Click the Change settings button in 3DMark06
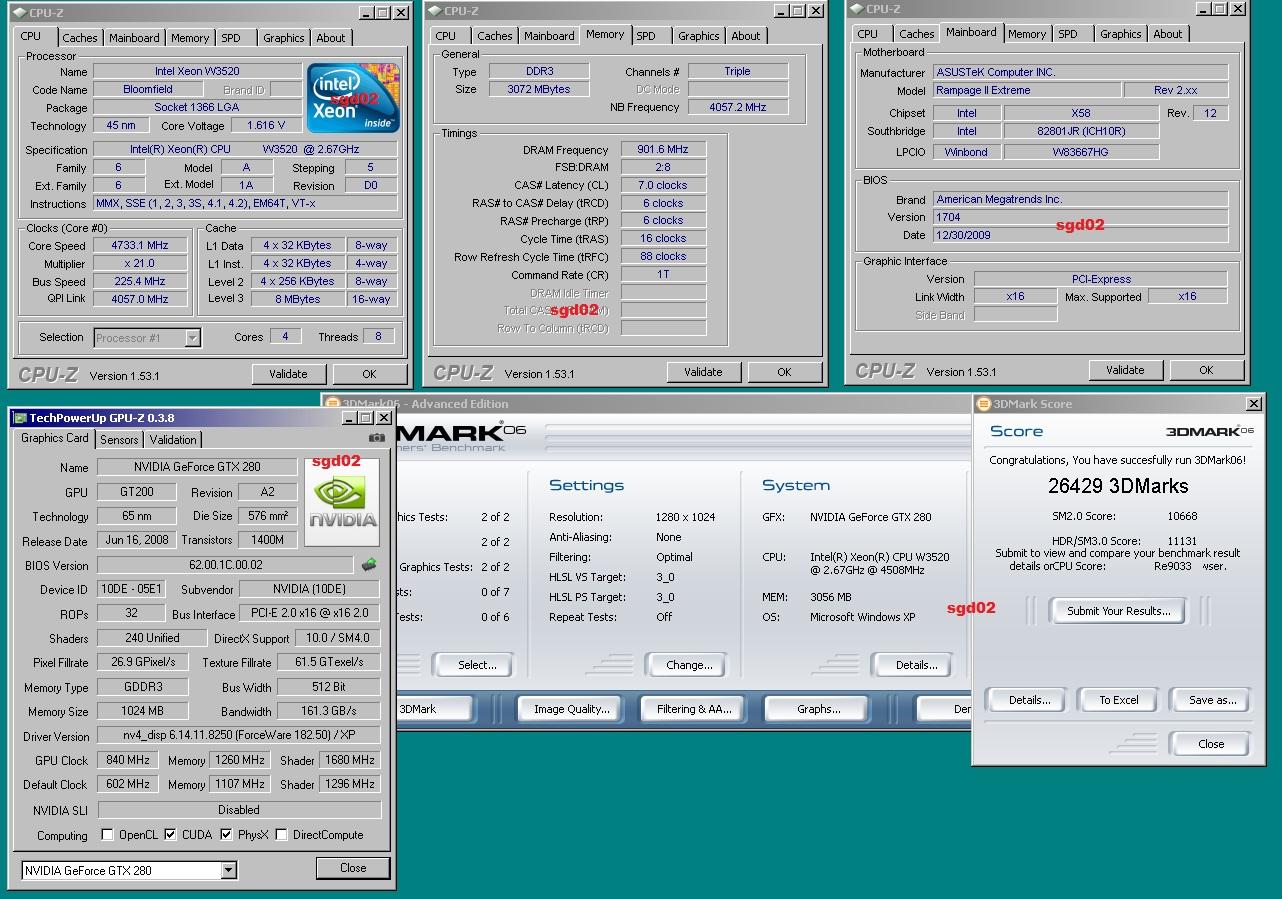 click(x=689, y=665)
